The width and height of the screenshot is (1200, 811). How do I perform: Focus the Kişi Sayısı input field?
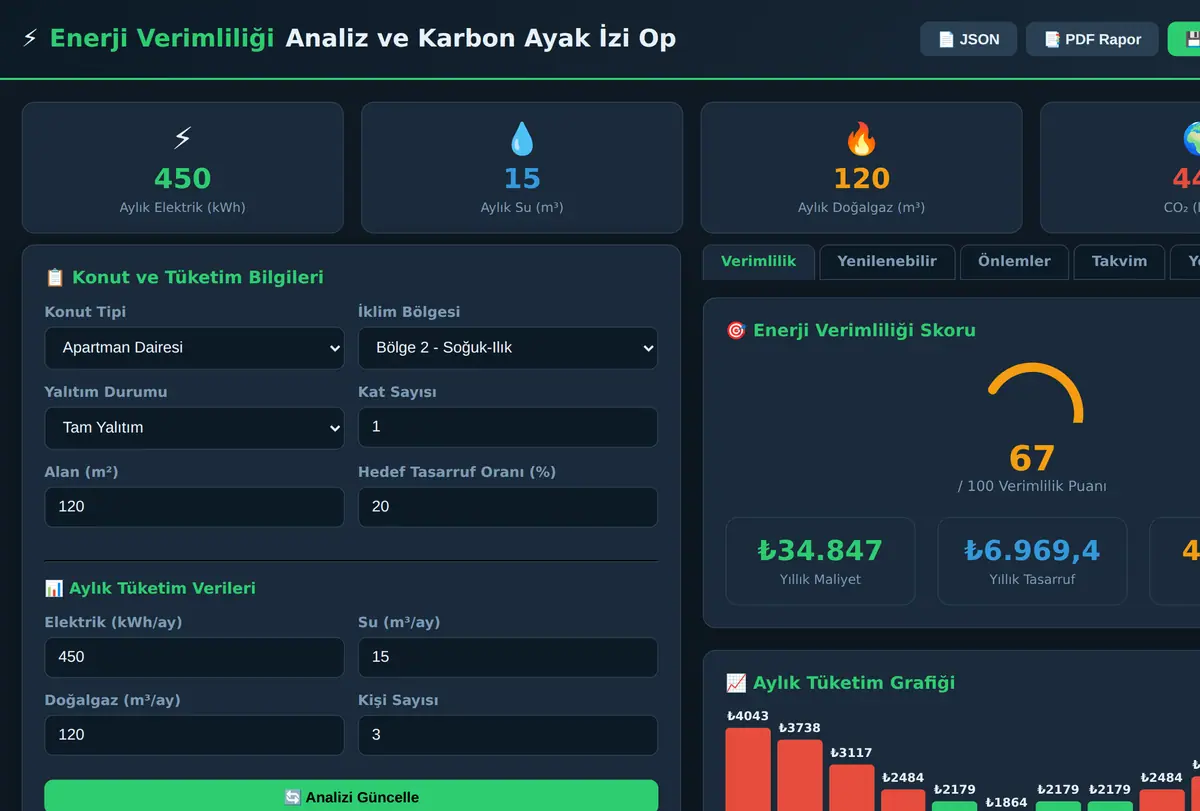click(508, 735)
